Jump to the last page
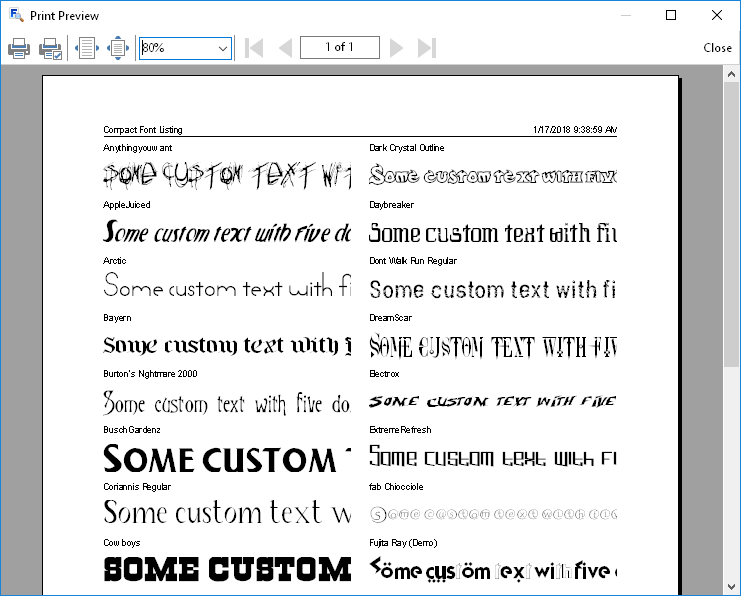The image size is (741, 596). click(427, 48)
